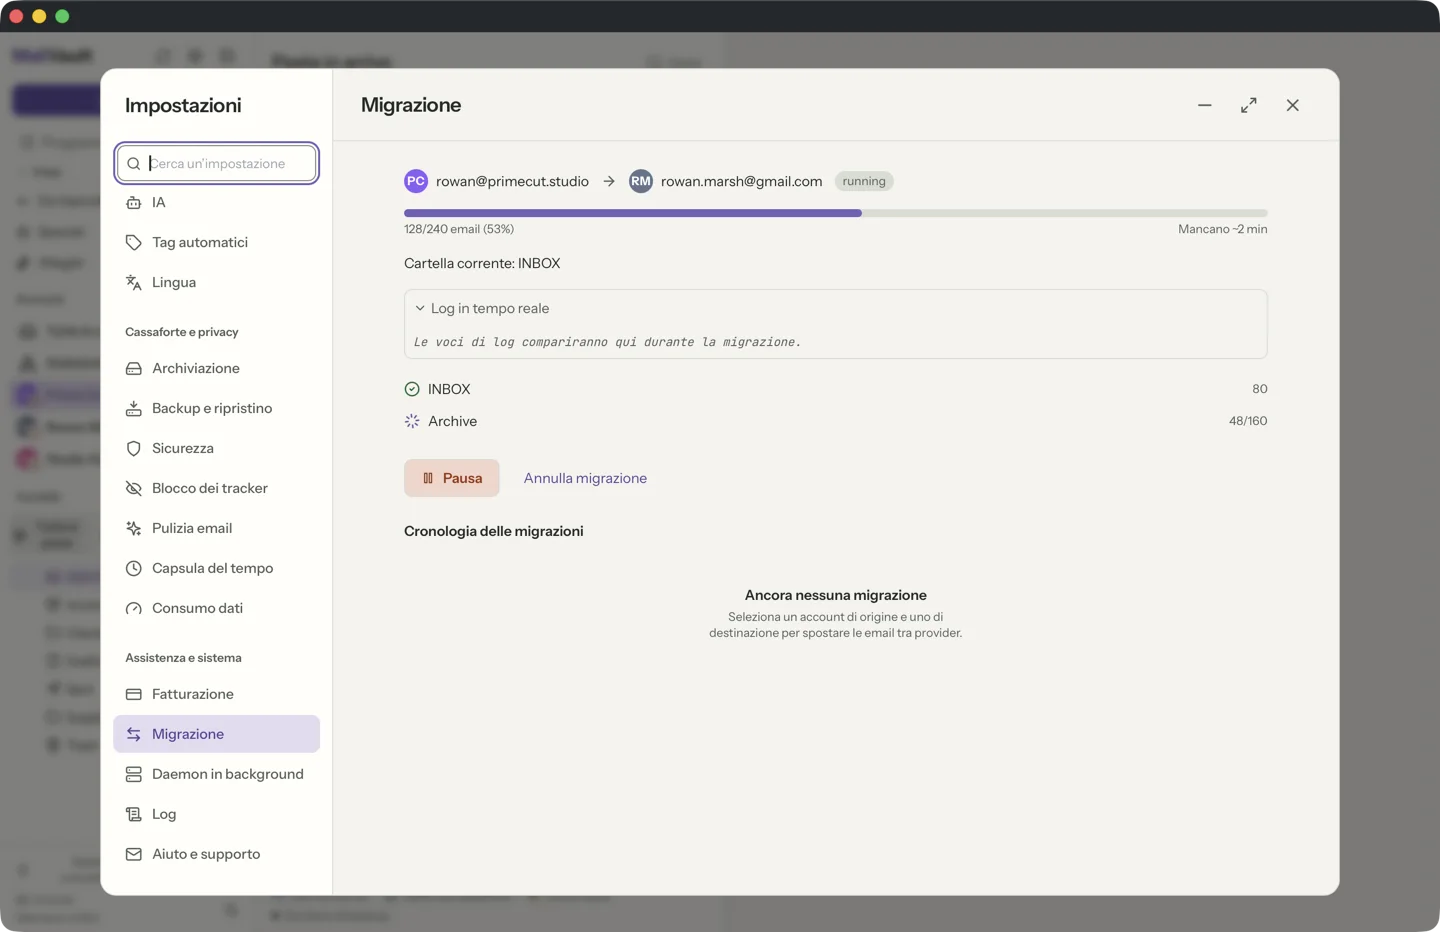The width and height of the screenshot is (1440, 932).
Task: Click the Log scroll icon
Action: (x=133, y=815)
